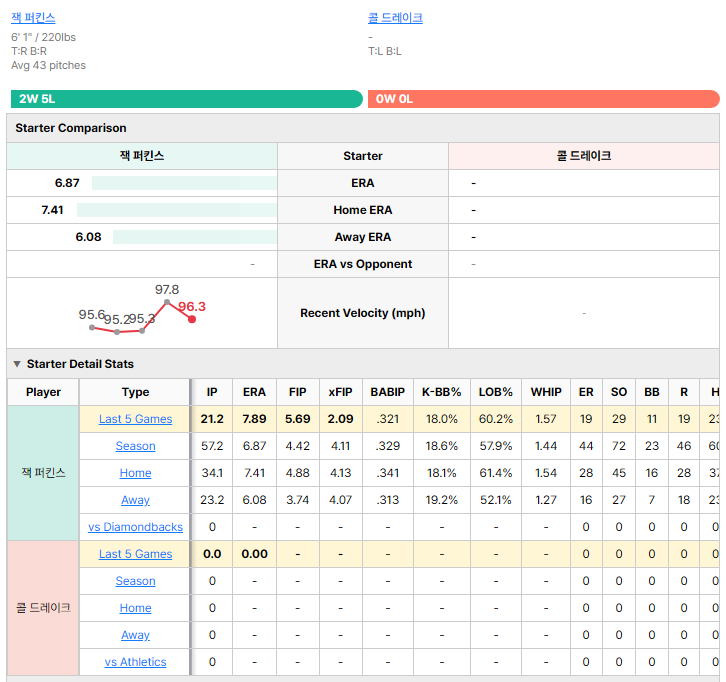Click the 7.89 ERA value in Last 5 Games
This screenshot has width=726, height=682.
click(x=254, y=419)
